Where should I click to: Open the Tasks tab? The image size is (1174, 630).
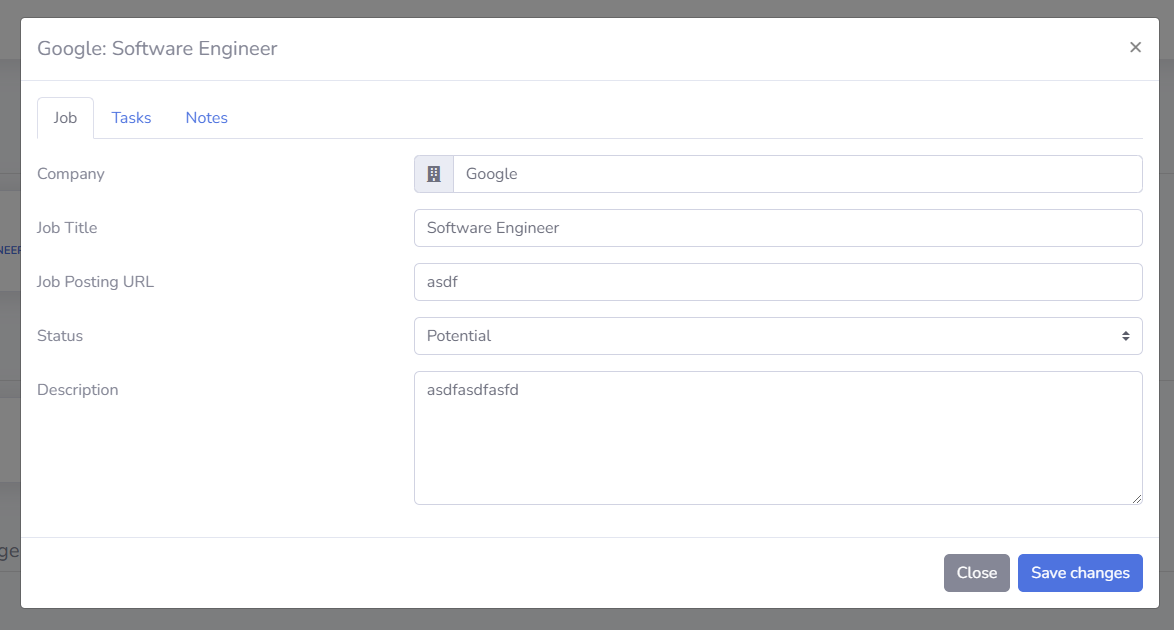(x=131, y=118)
